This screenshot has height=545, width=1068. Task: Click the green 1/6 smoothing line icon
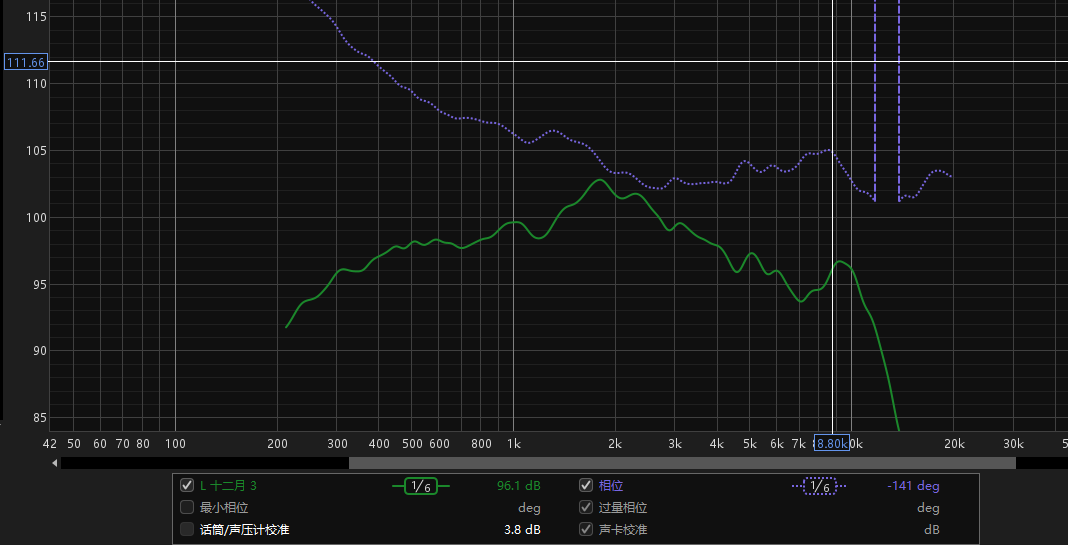pos(420,486)
